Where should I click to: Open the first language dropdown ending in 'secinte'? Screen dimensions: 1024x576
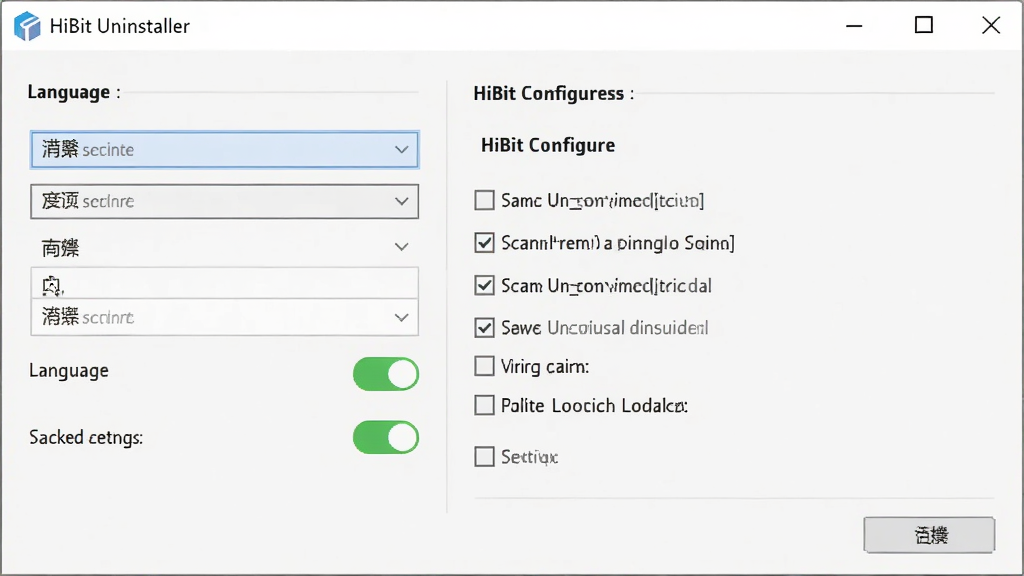[x=224, y=150]
